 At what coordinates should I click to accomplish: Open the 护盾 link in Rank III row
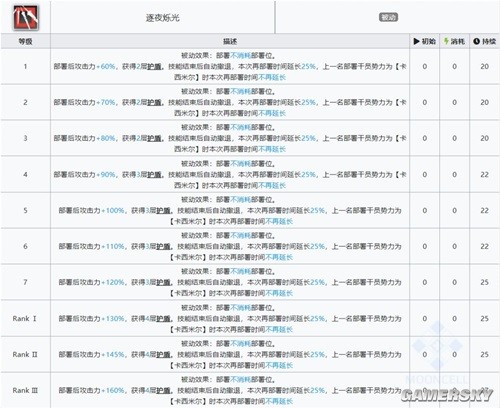tap(163, 390)
